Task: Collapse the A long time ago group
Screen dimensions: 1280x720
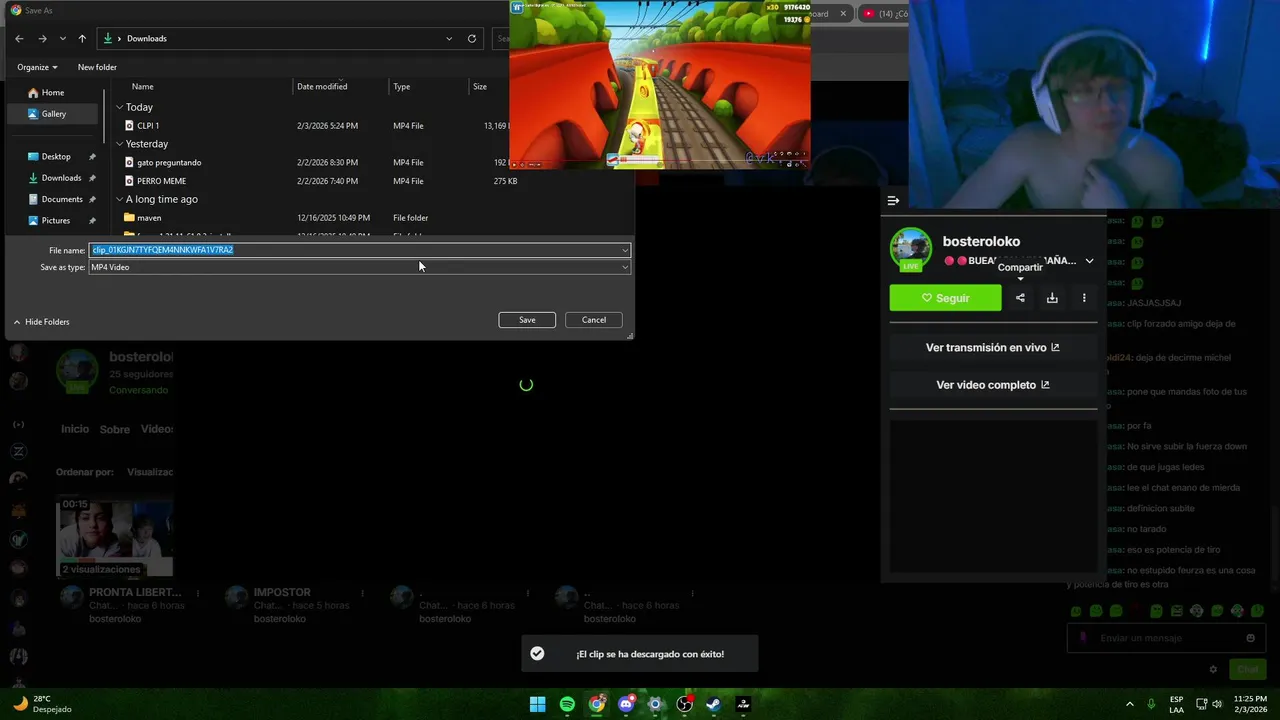Action: click(120, 199)
